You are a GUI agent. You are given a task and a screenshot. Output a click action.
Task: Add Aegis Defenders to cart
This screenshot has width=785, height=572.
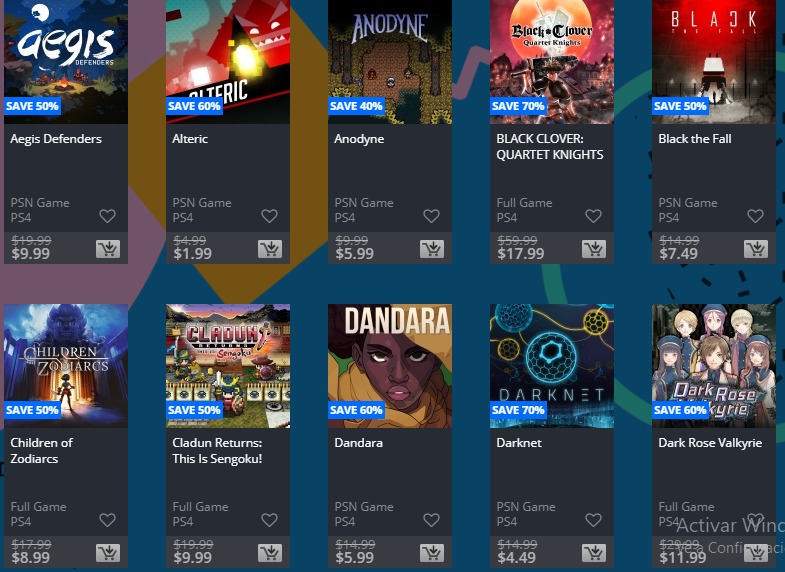click(x=108, y=249)
